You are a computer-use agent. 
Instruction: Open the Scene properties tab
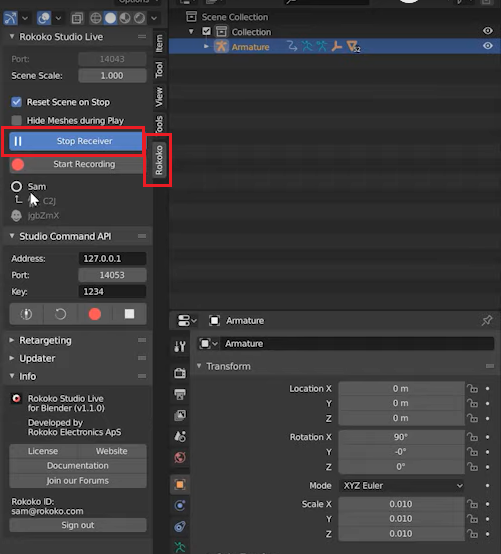point(180,437)
